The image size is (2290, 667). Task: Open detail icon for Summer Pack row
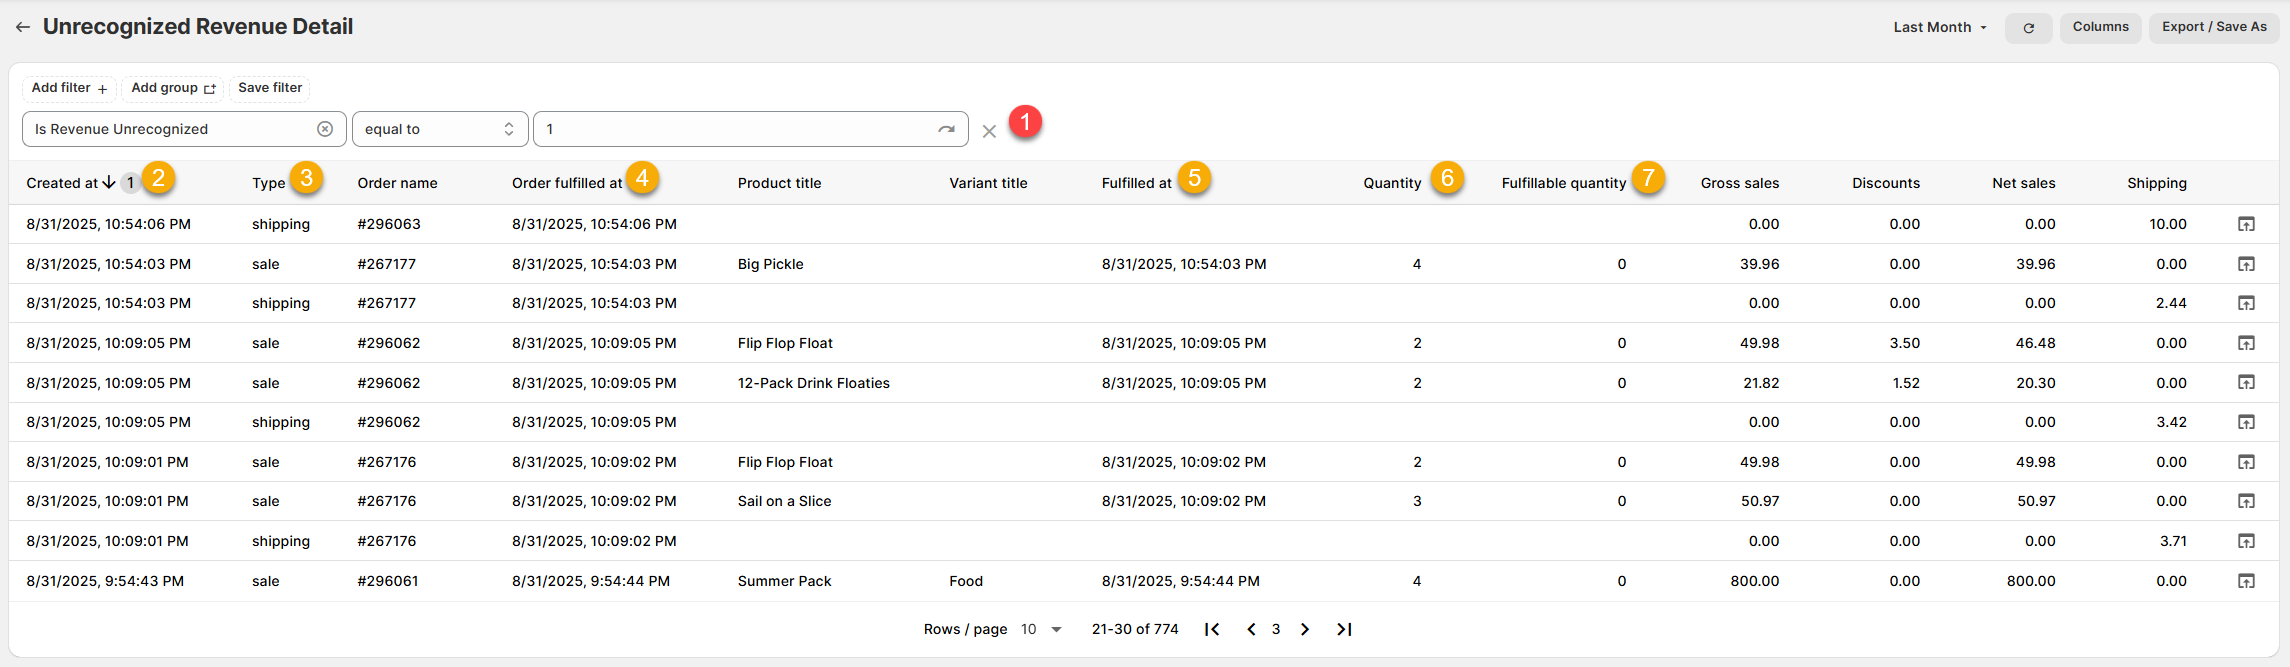tap(2246, 581)
